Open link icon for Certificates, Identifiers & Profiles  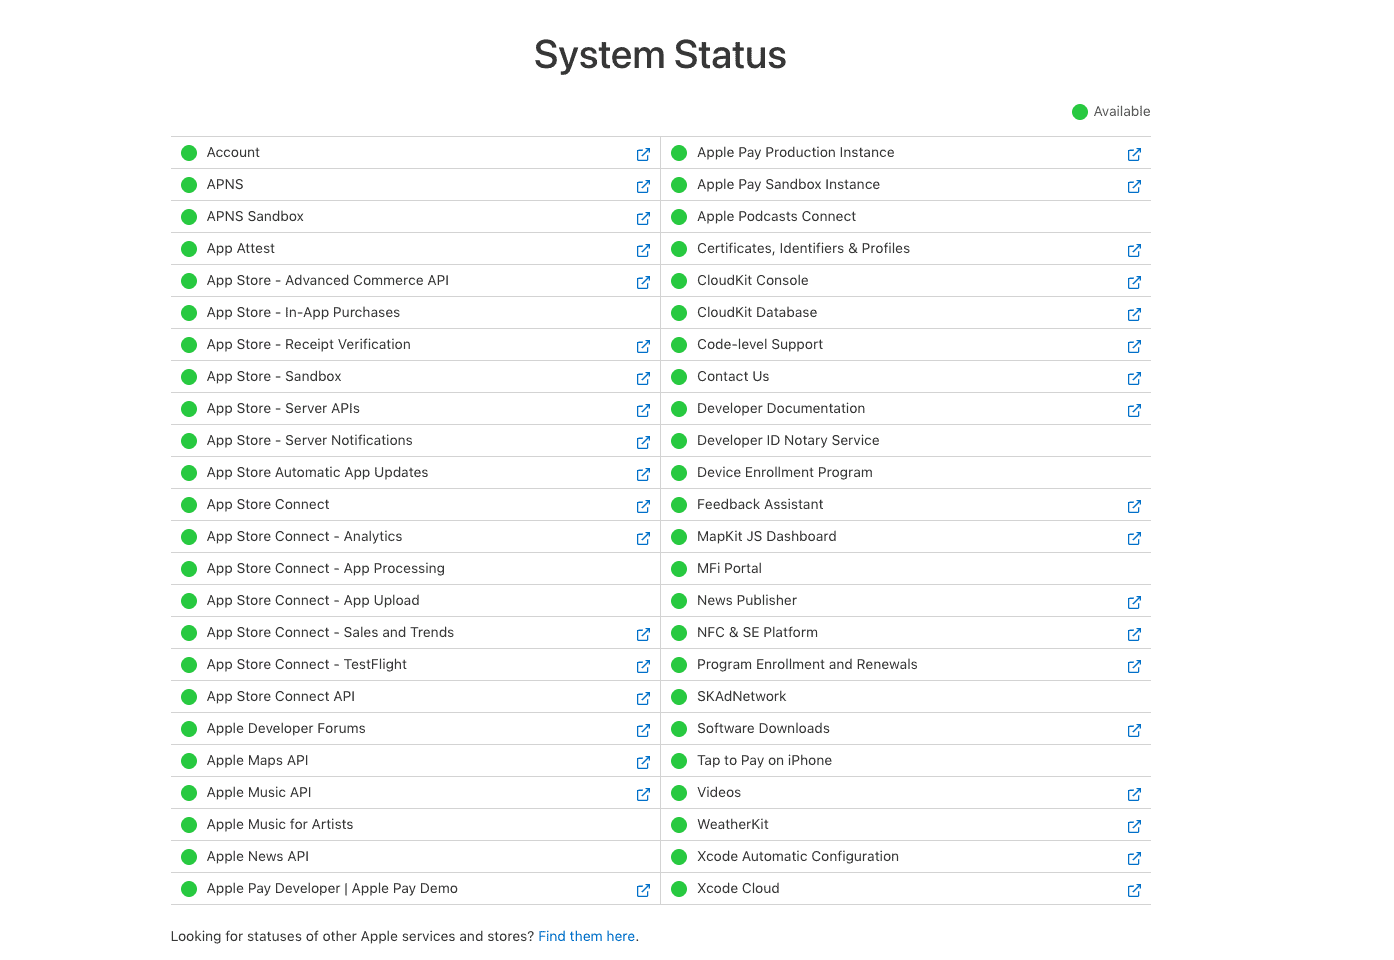[1134, 250]
